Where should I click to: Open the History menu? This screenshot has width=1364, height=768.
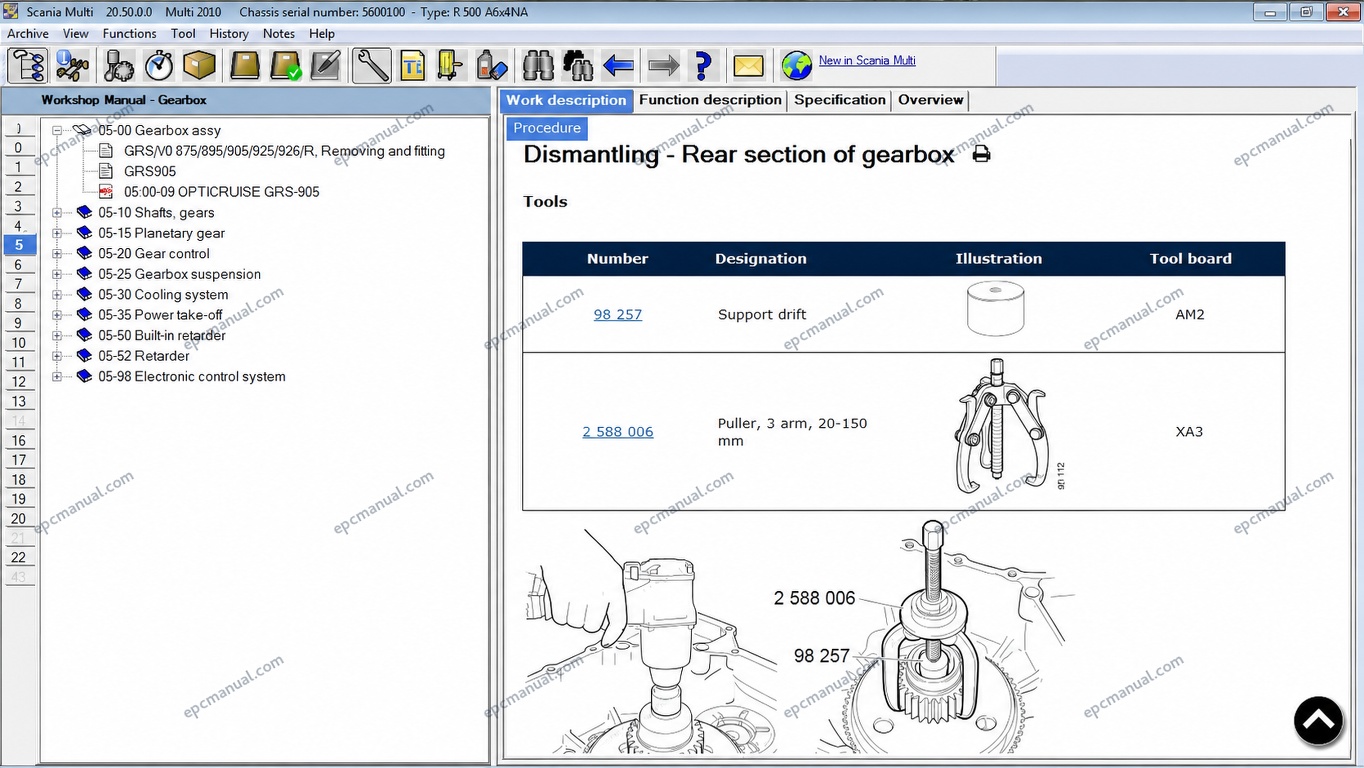229,33
